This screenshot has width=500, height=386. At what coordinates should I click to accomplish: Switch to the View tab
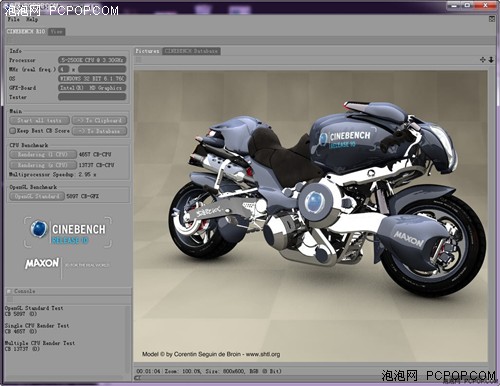click(x=56, y=31)
